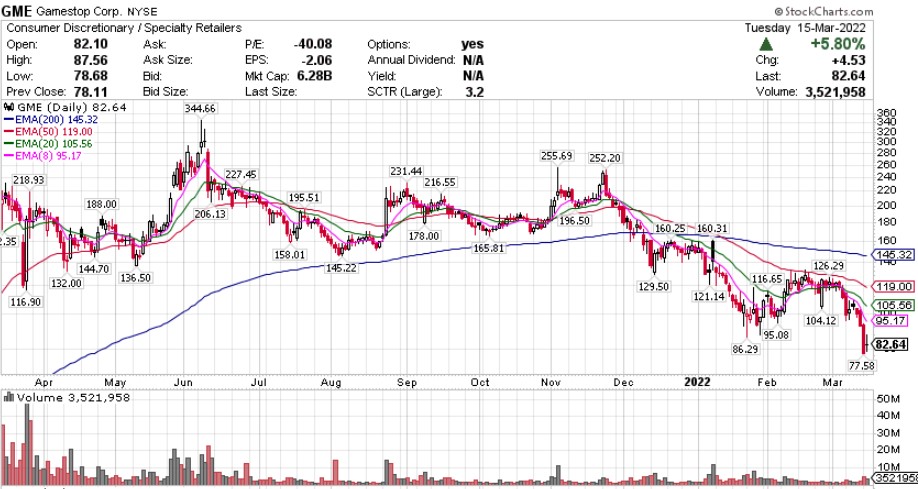Click the 95.17 flag on the right axis

point(890,321)
